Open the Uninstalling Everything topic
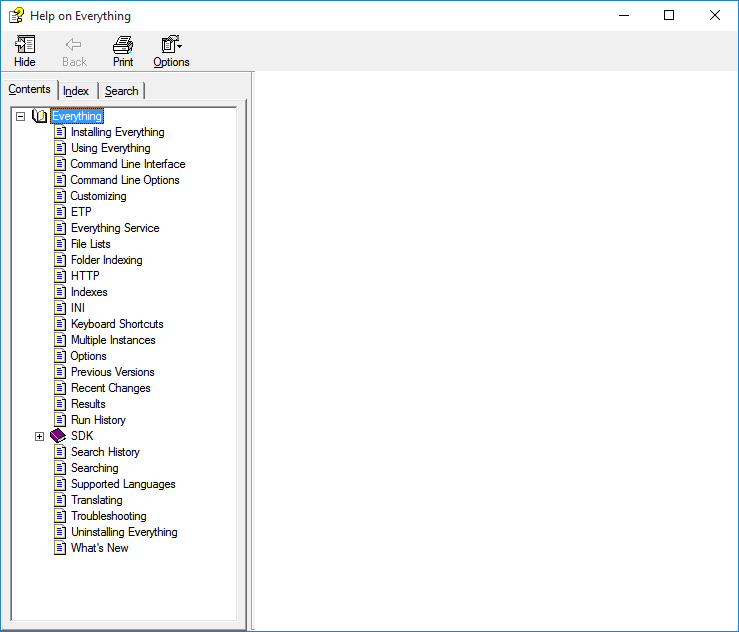This screenshot has height=632, width=739. click(124, 532)
